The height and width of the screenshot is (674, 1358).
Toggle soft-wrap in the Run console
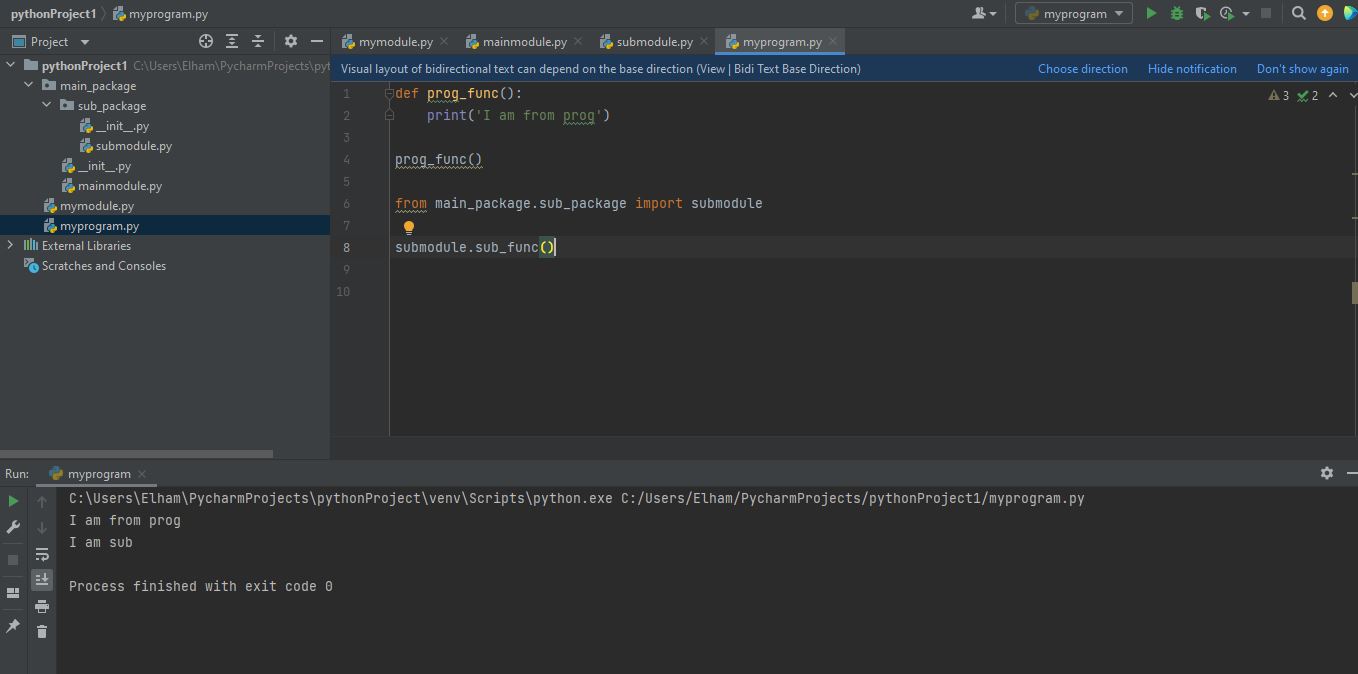(x=42, y=554)
